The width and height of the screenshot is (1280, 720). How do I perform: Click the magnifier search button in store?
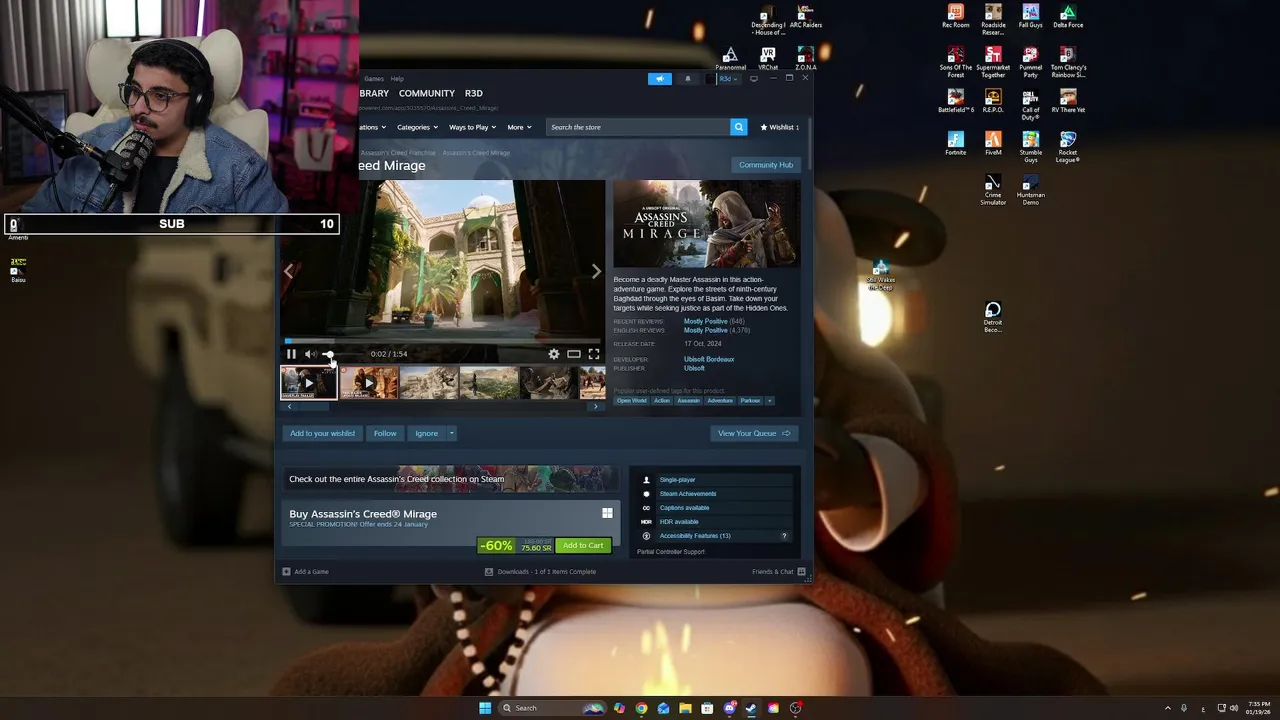pyautogui.click(x=739, y=127)
